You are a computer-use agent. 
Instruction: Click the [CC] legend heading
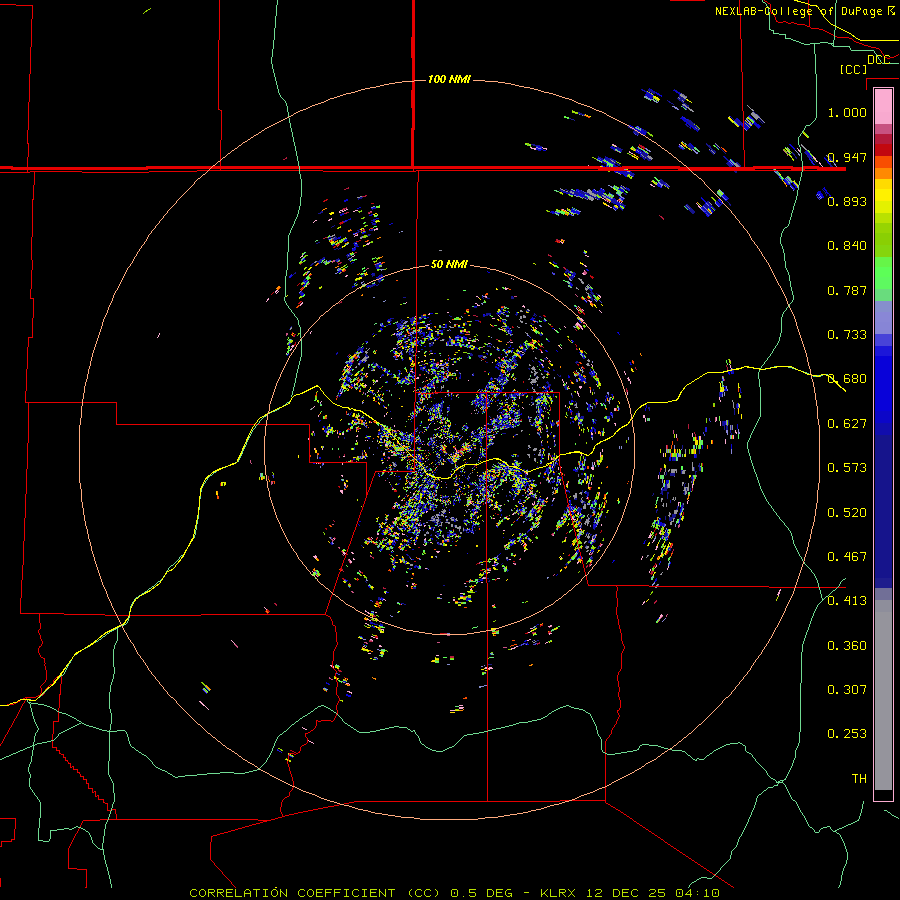click(x=853, y=69)
